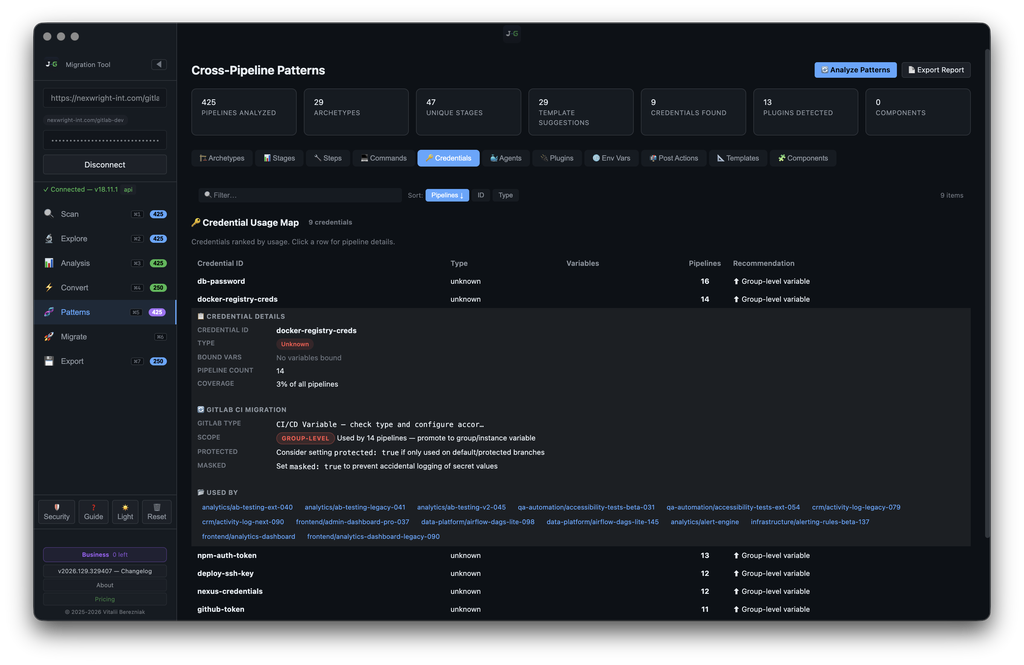Switch to Light theme
Image resolution: width=1024 pixels, height=665 pixels.
tap(125, 511)
